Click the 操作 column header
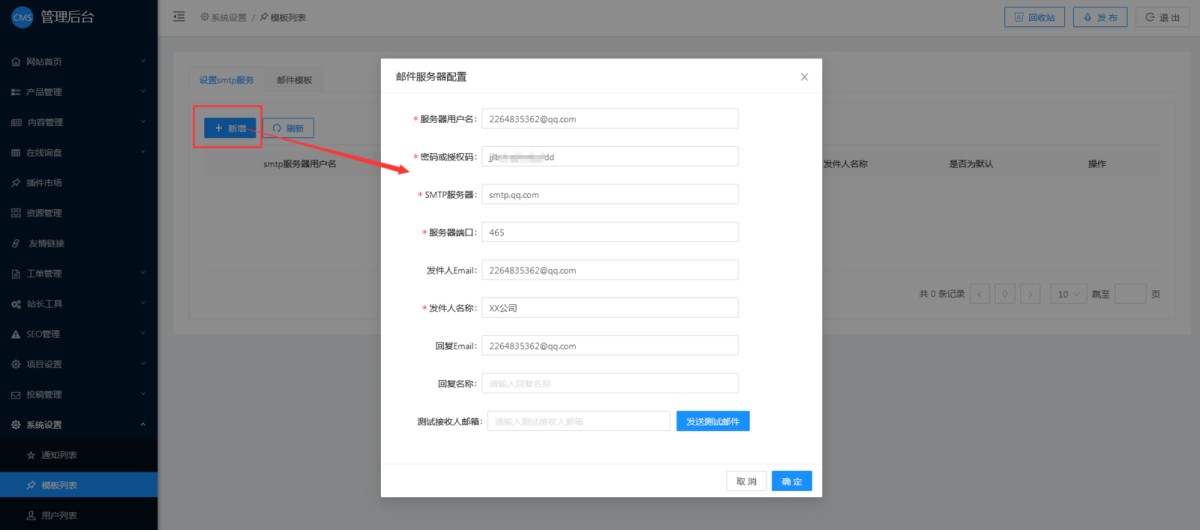Viewport: 1200px width, 530px height. click(x=1096, y=163)
